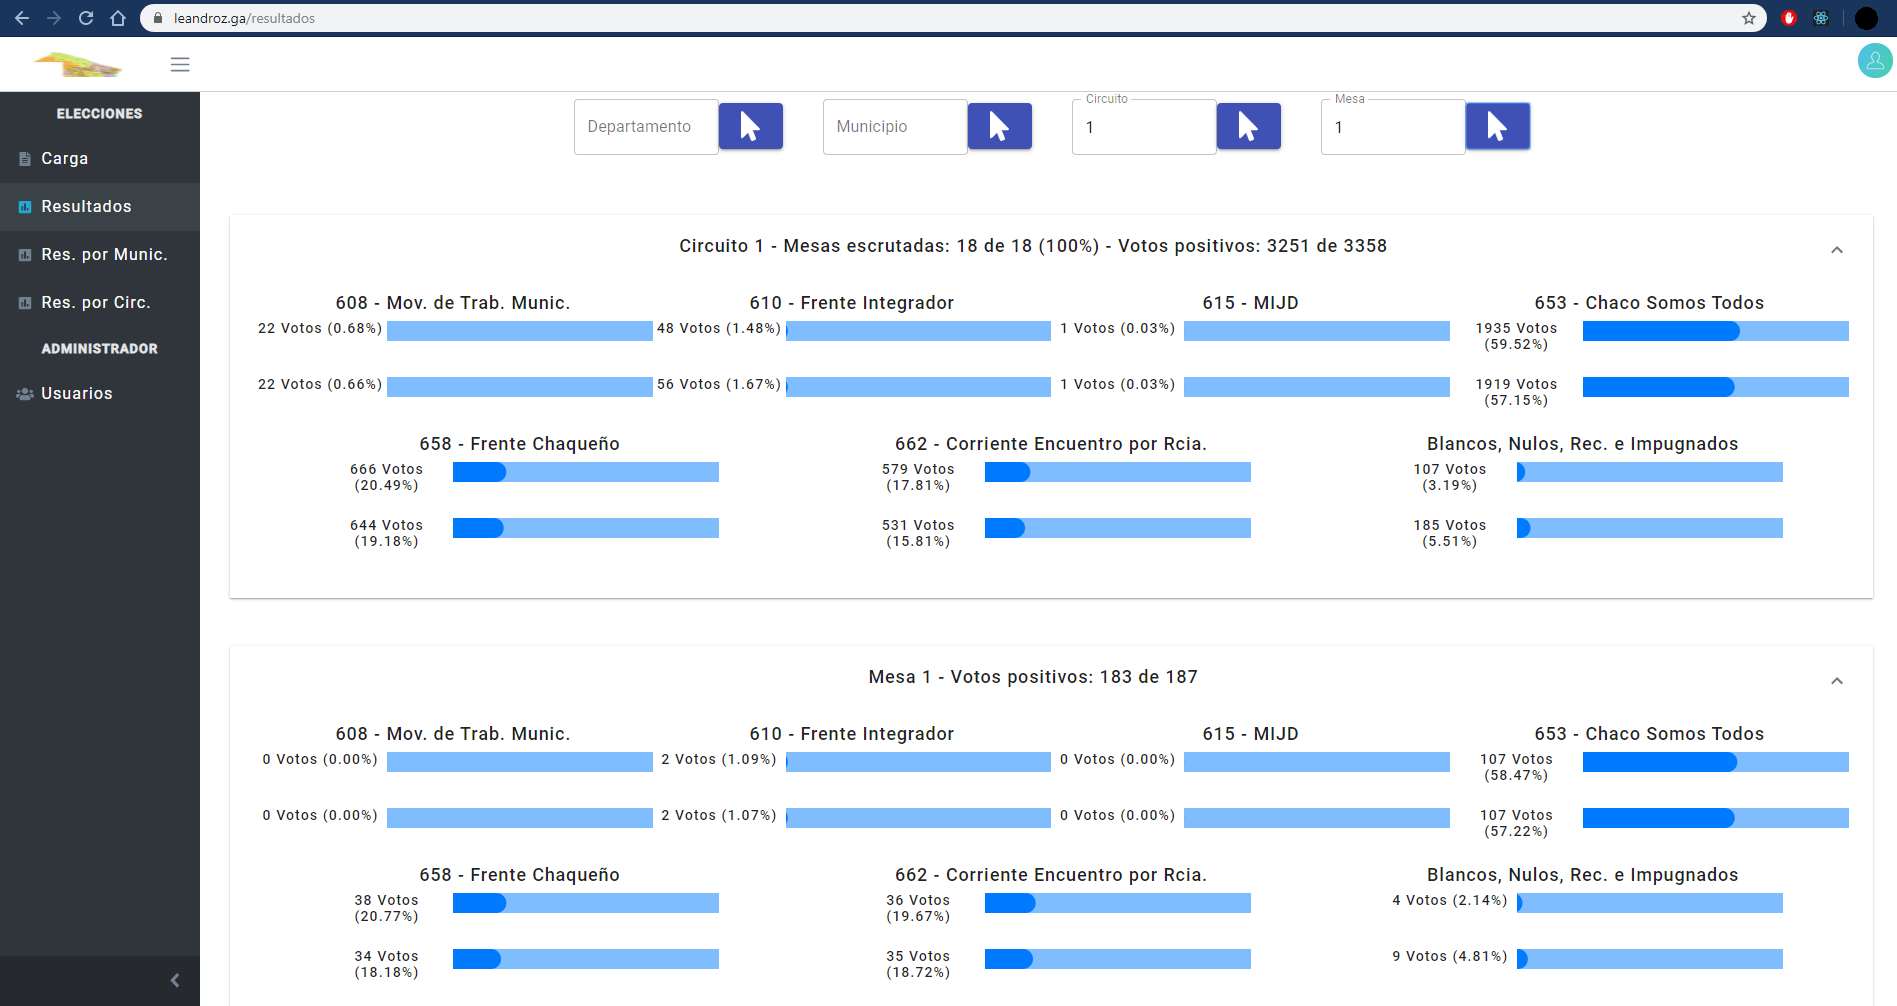Viewport: 1897px width, 1006px height.
Task: Reload the page
Action: click(86, 18)
